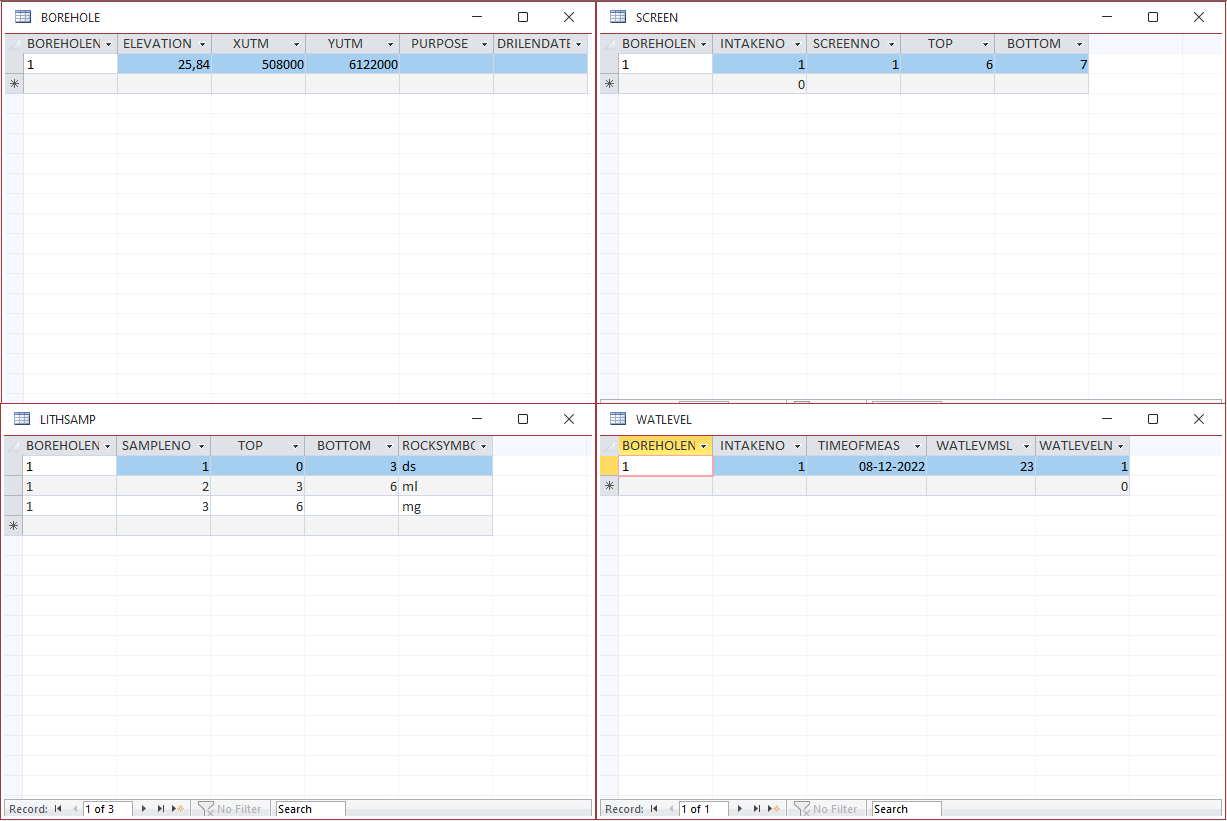Click the BOREHOLE window table icon
1227x821 pixels.
[23, 17]
